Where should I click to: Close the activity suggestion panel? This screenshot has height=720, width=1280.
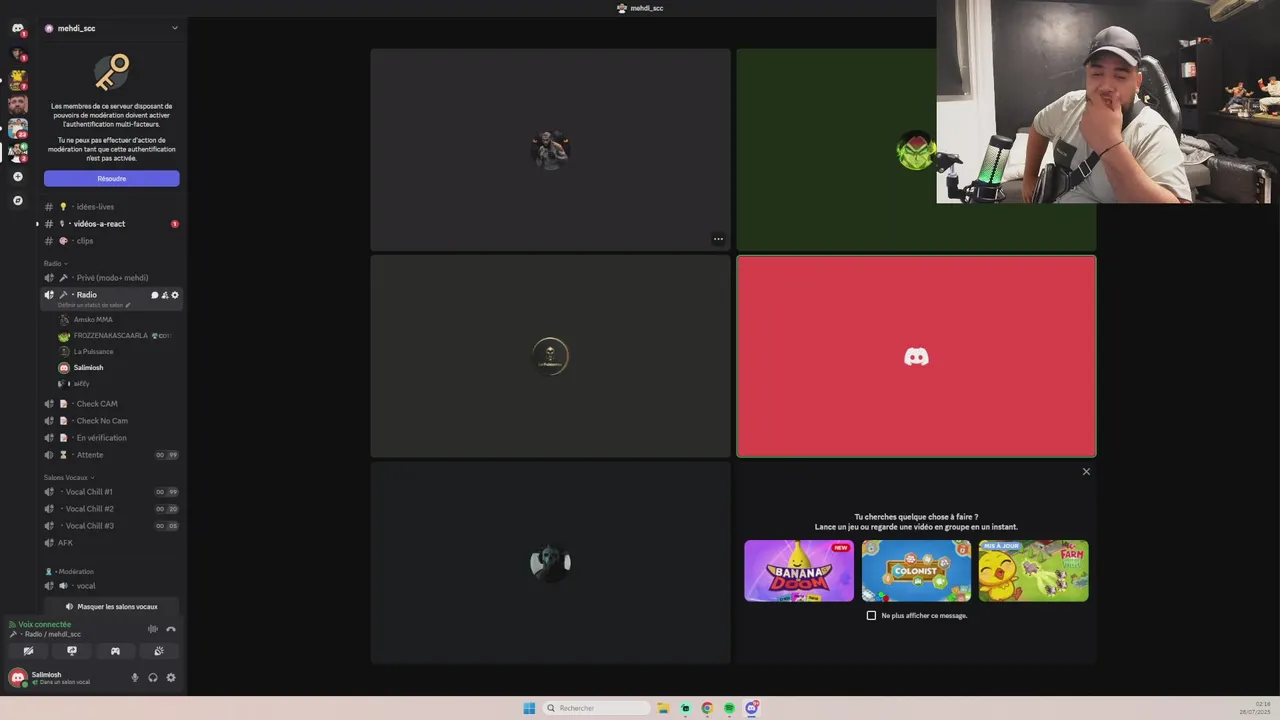1086,472
